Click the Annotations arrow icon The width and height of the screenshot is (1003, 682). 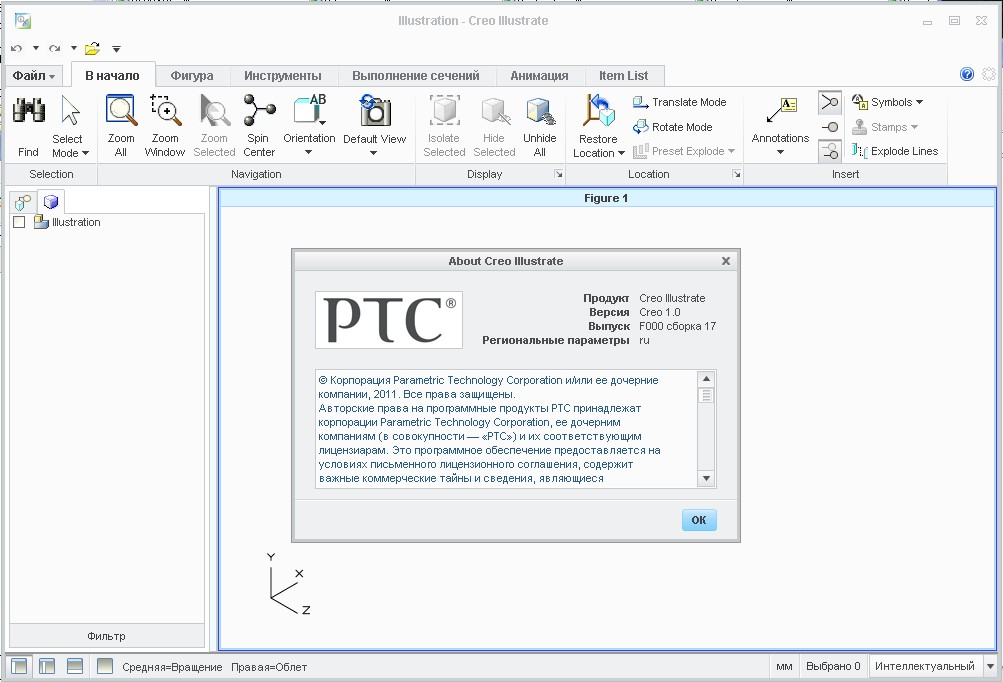[781, 110]
